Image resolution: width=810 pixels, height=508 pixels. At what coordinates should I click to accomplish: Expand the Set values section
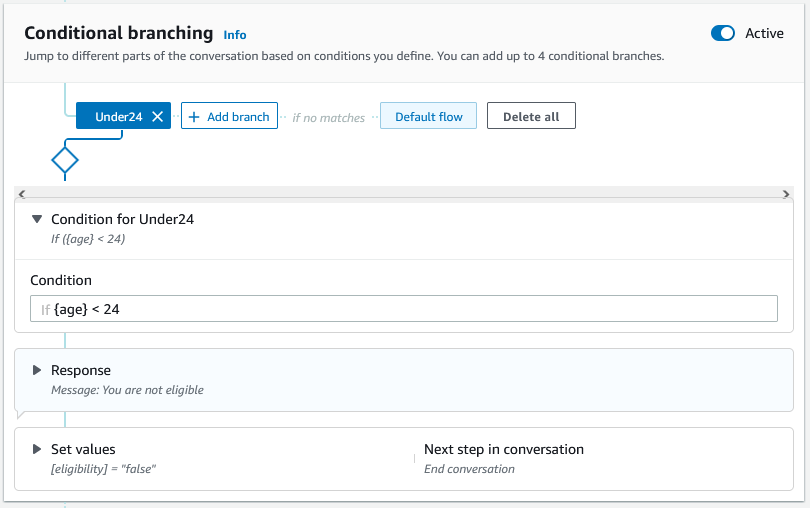(37, 450)
